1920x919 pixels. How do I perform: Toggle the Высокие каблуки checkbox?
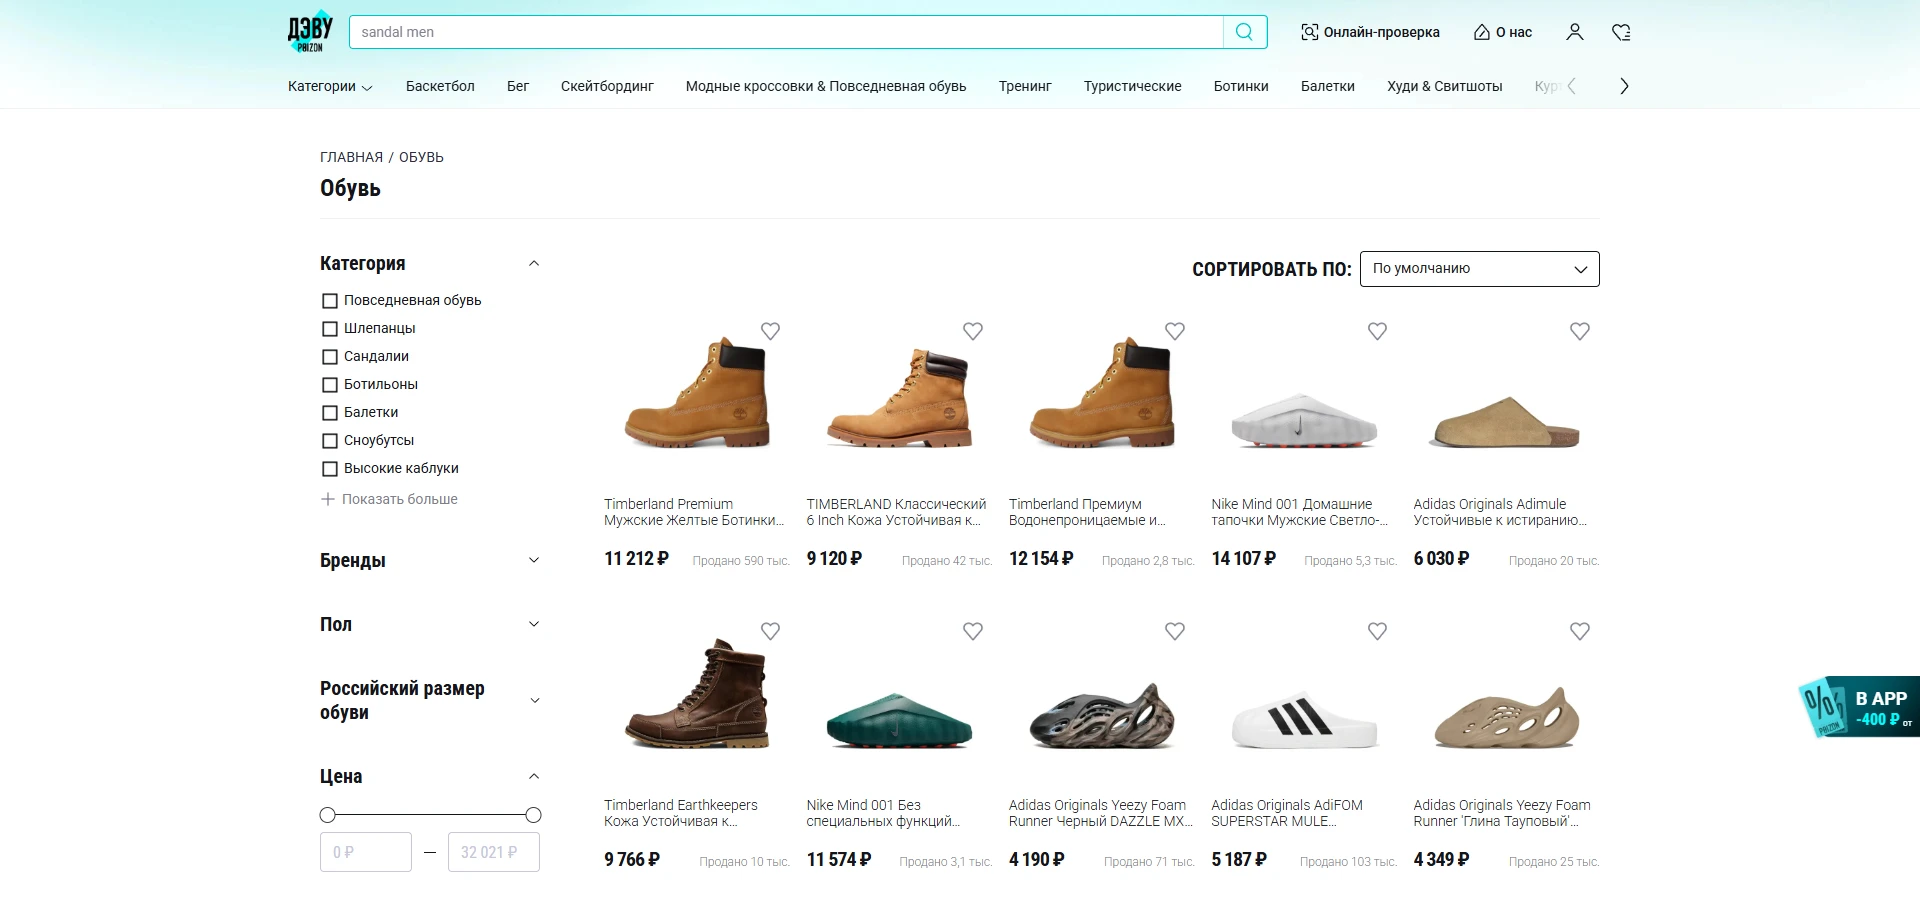click(x=330, y=469)
